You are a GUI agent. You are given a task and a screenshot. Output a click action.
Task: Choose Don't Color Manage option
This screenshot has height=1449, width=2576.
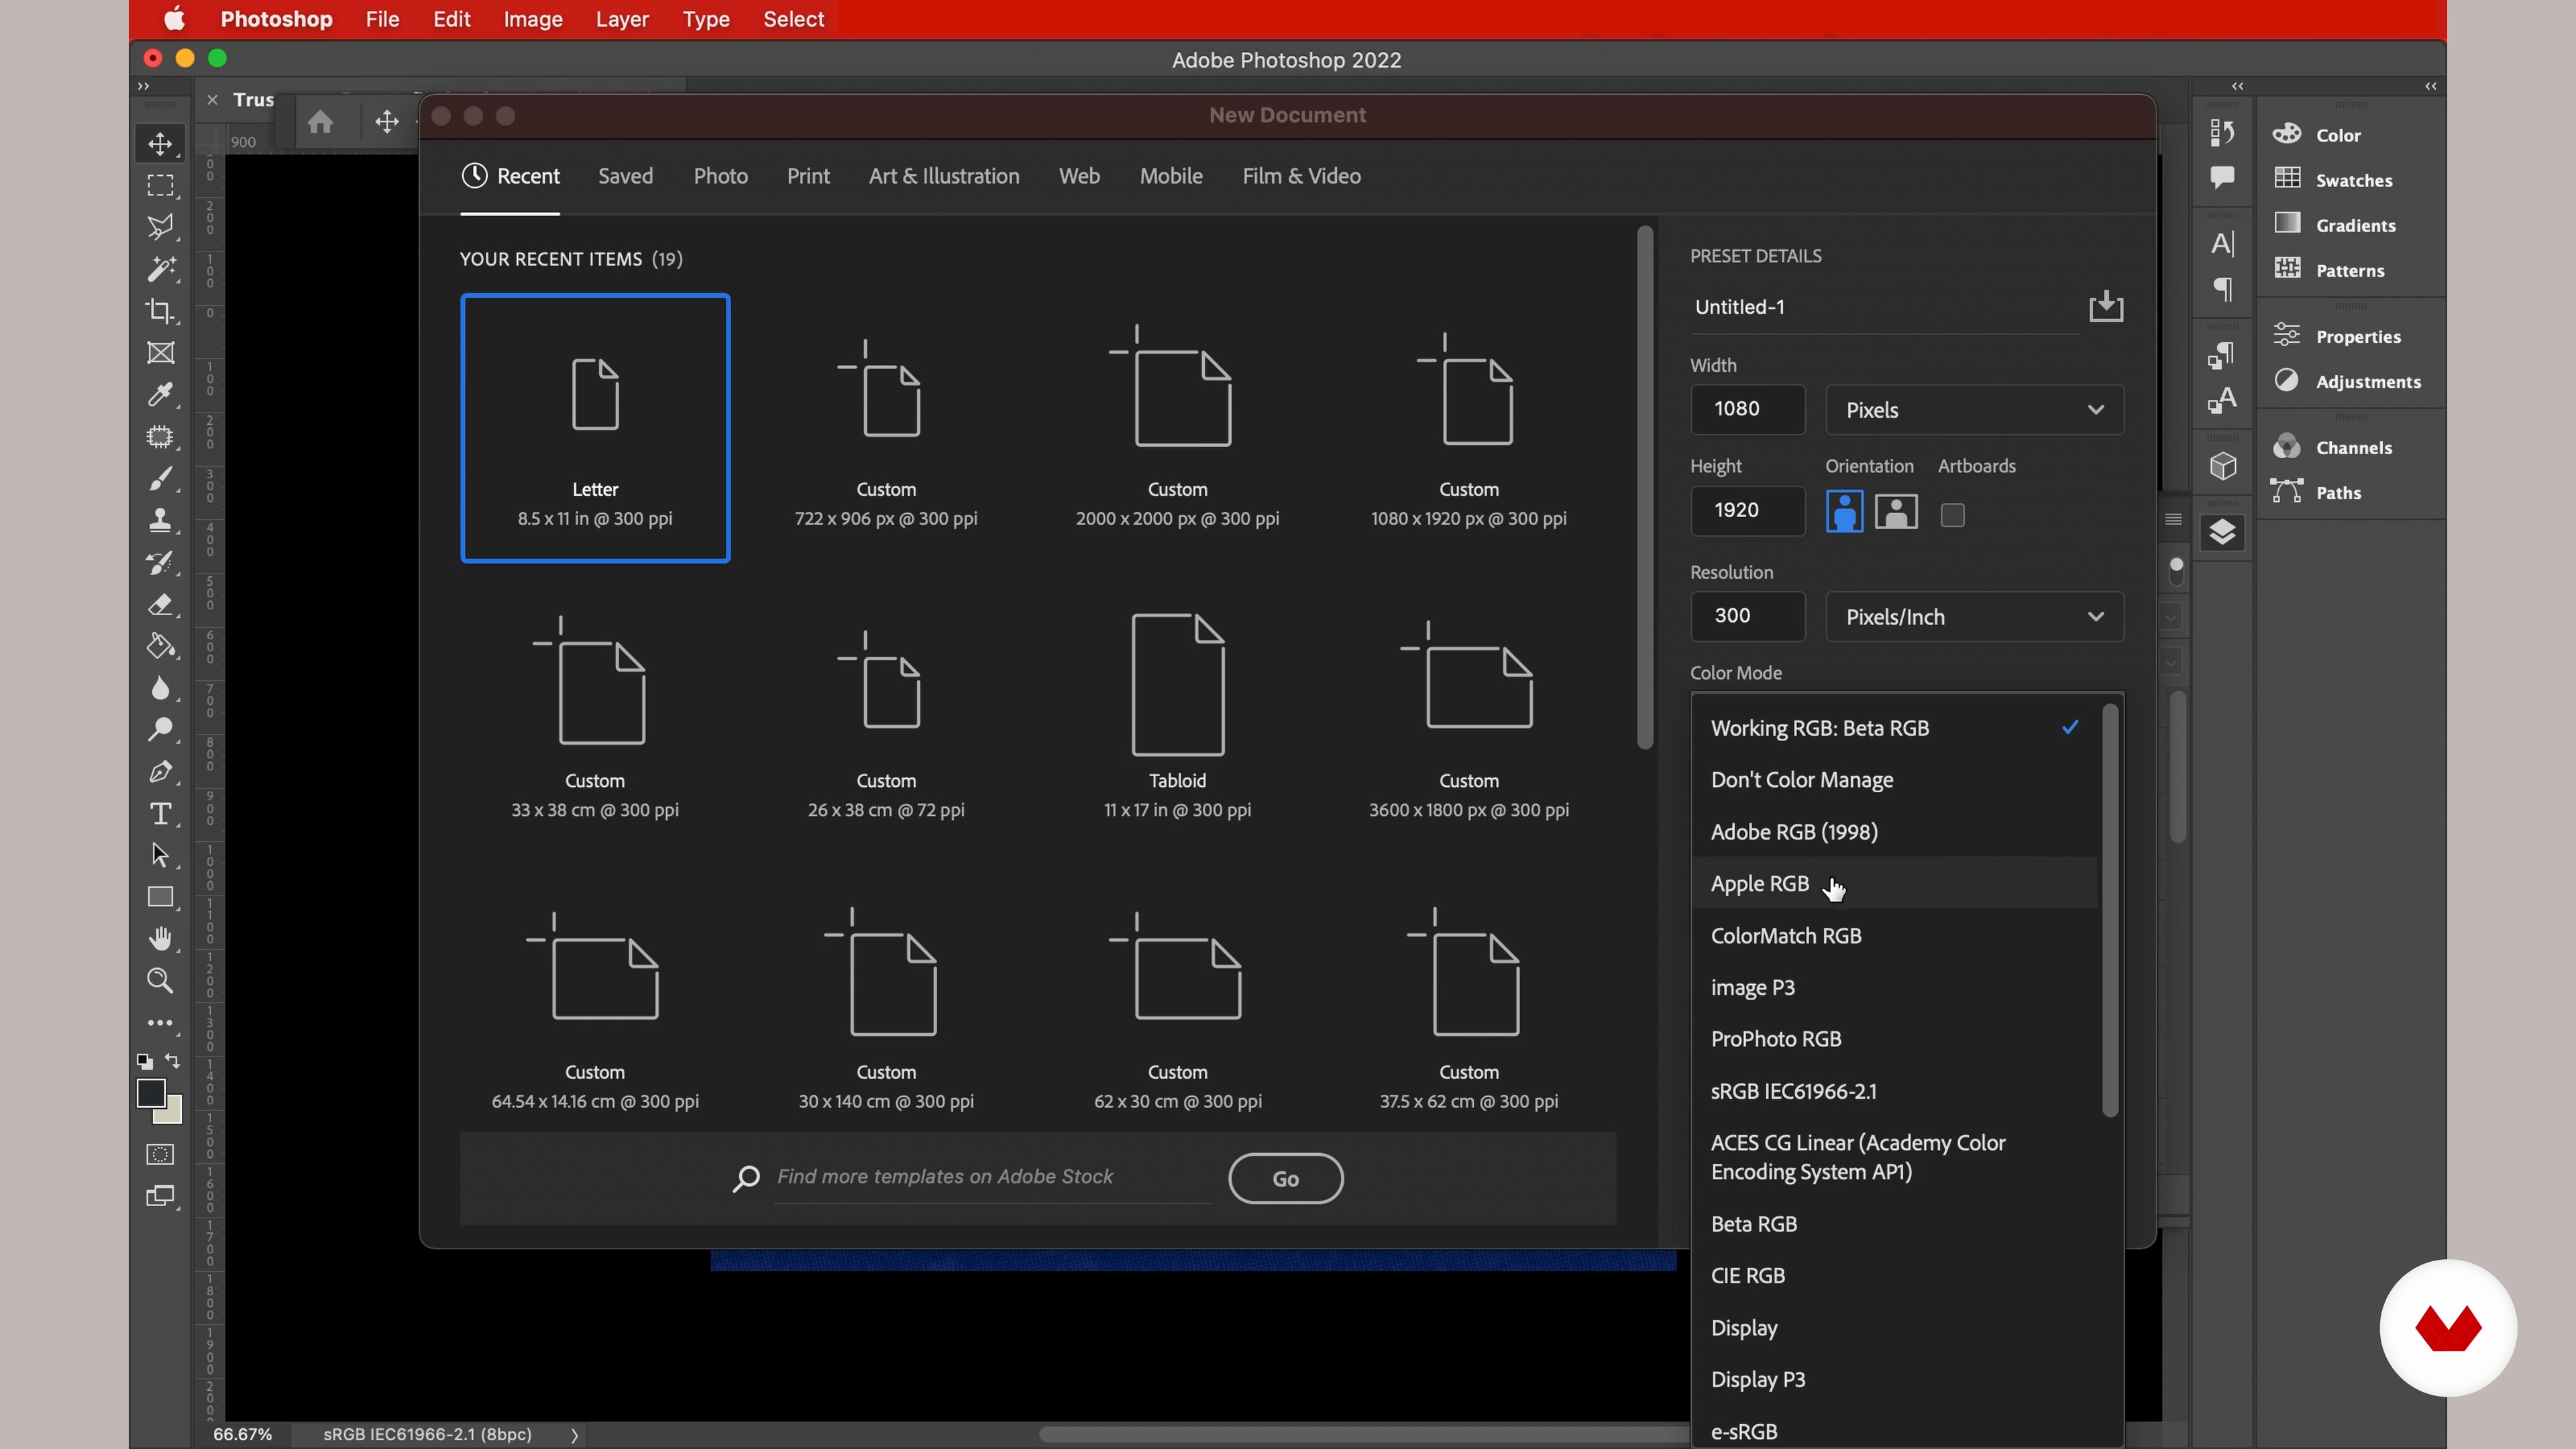point(1894,780)
